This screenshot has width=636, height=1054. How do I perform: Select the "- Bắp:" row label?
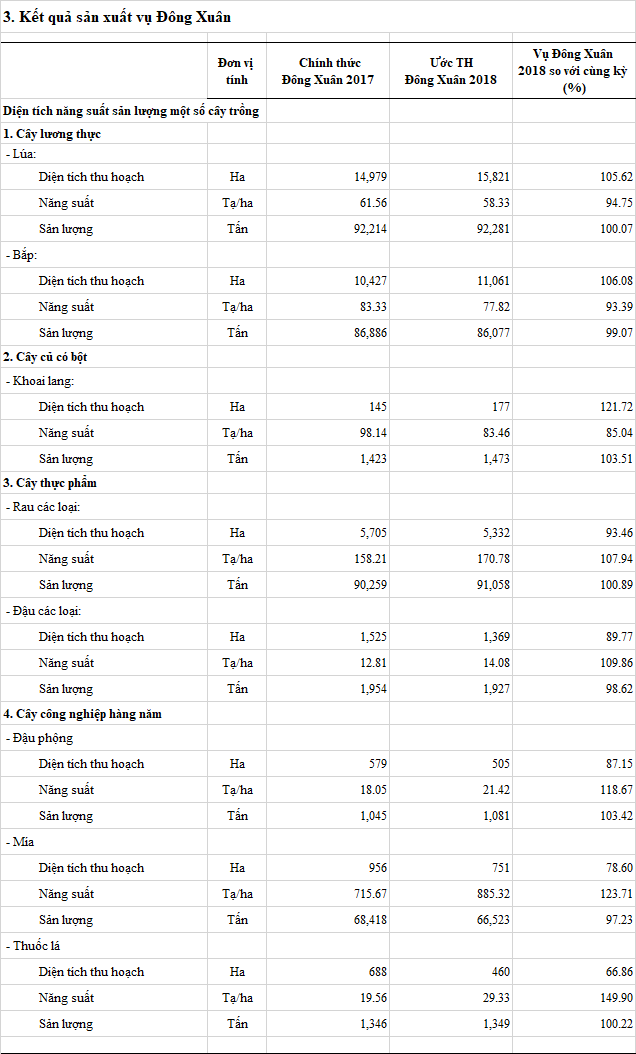pos(22,255)
